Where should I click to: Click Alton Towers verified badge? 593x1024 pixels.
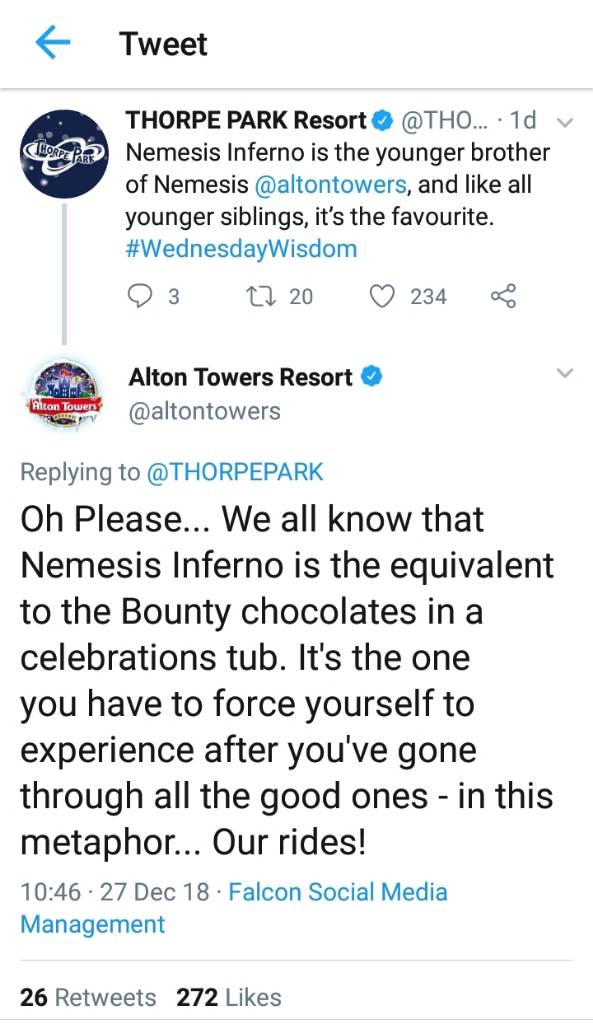[x=372, y=377]
